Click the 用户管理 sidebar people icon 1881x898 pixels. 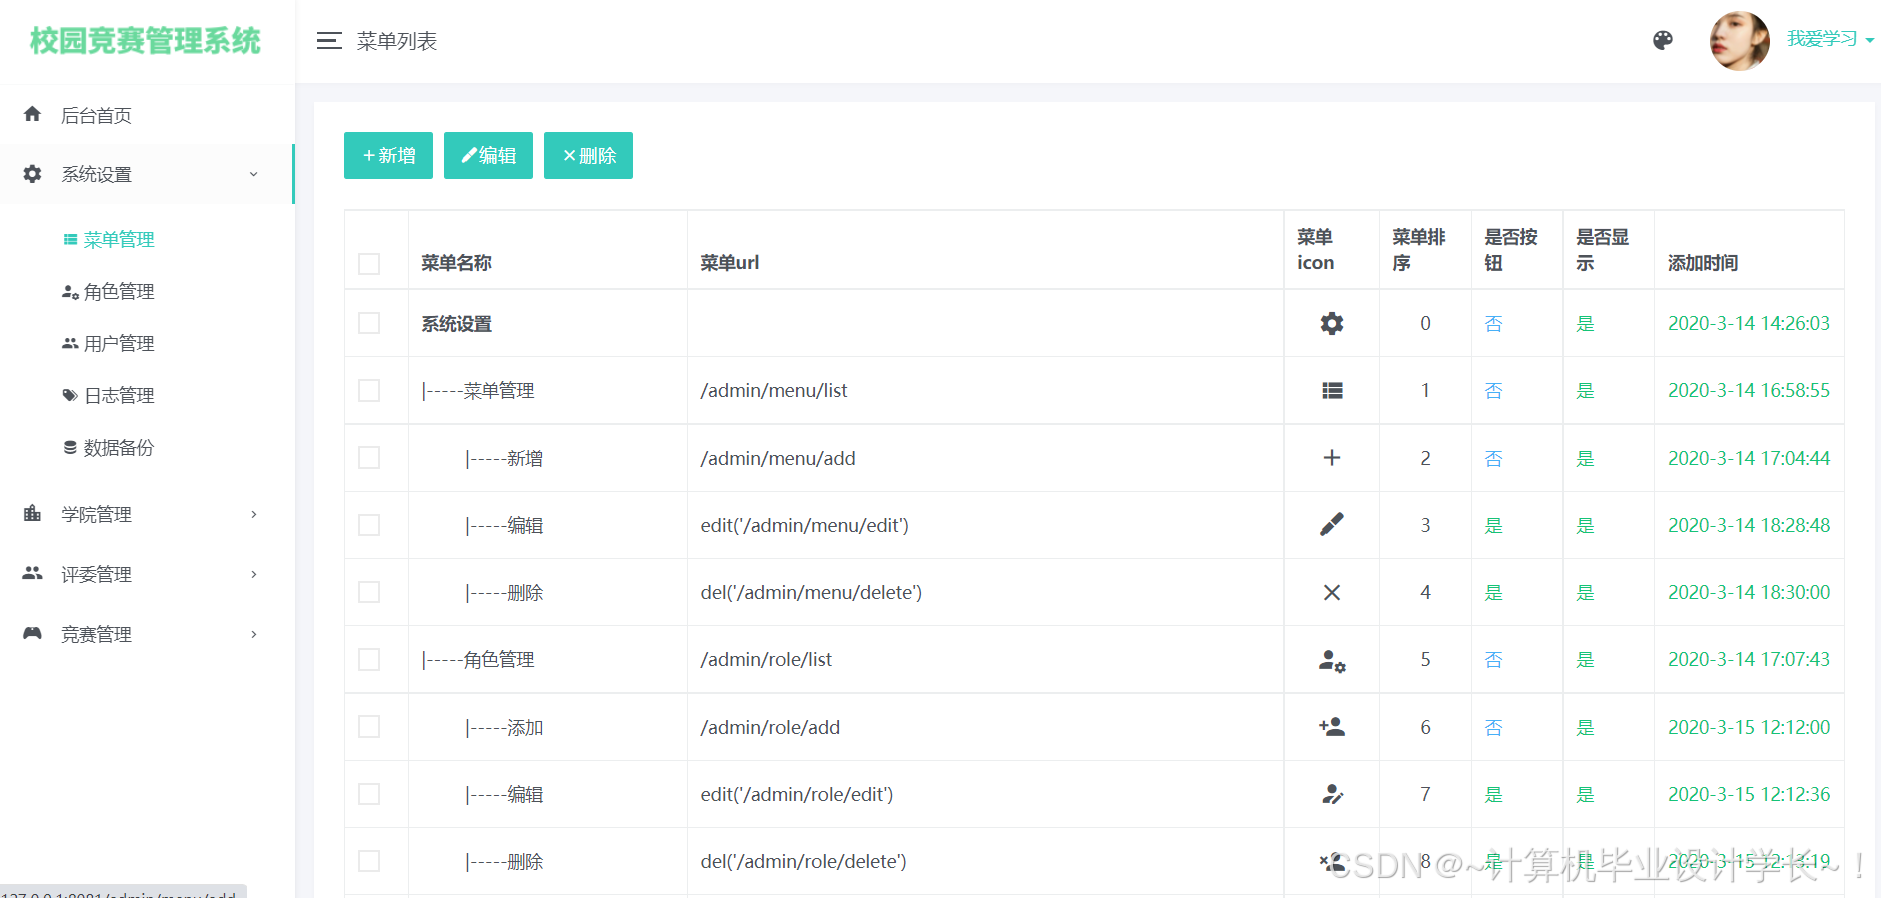coord(70,343)
